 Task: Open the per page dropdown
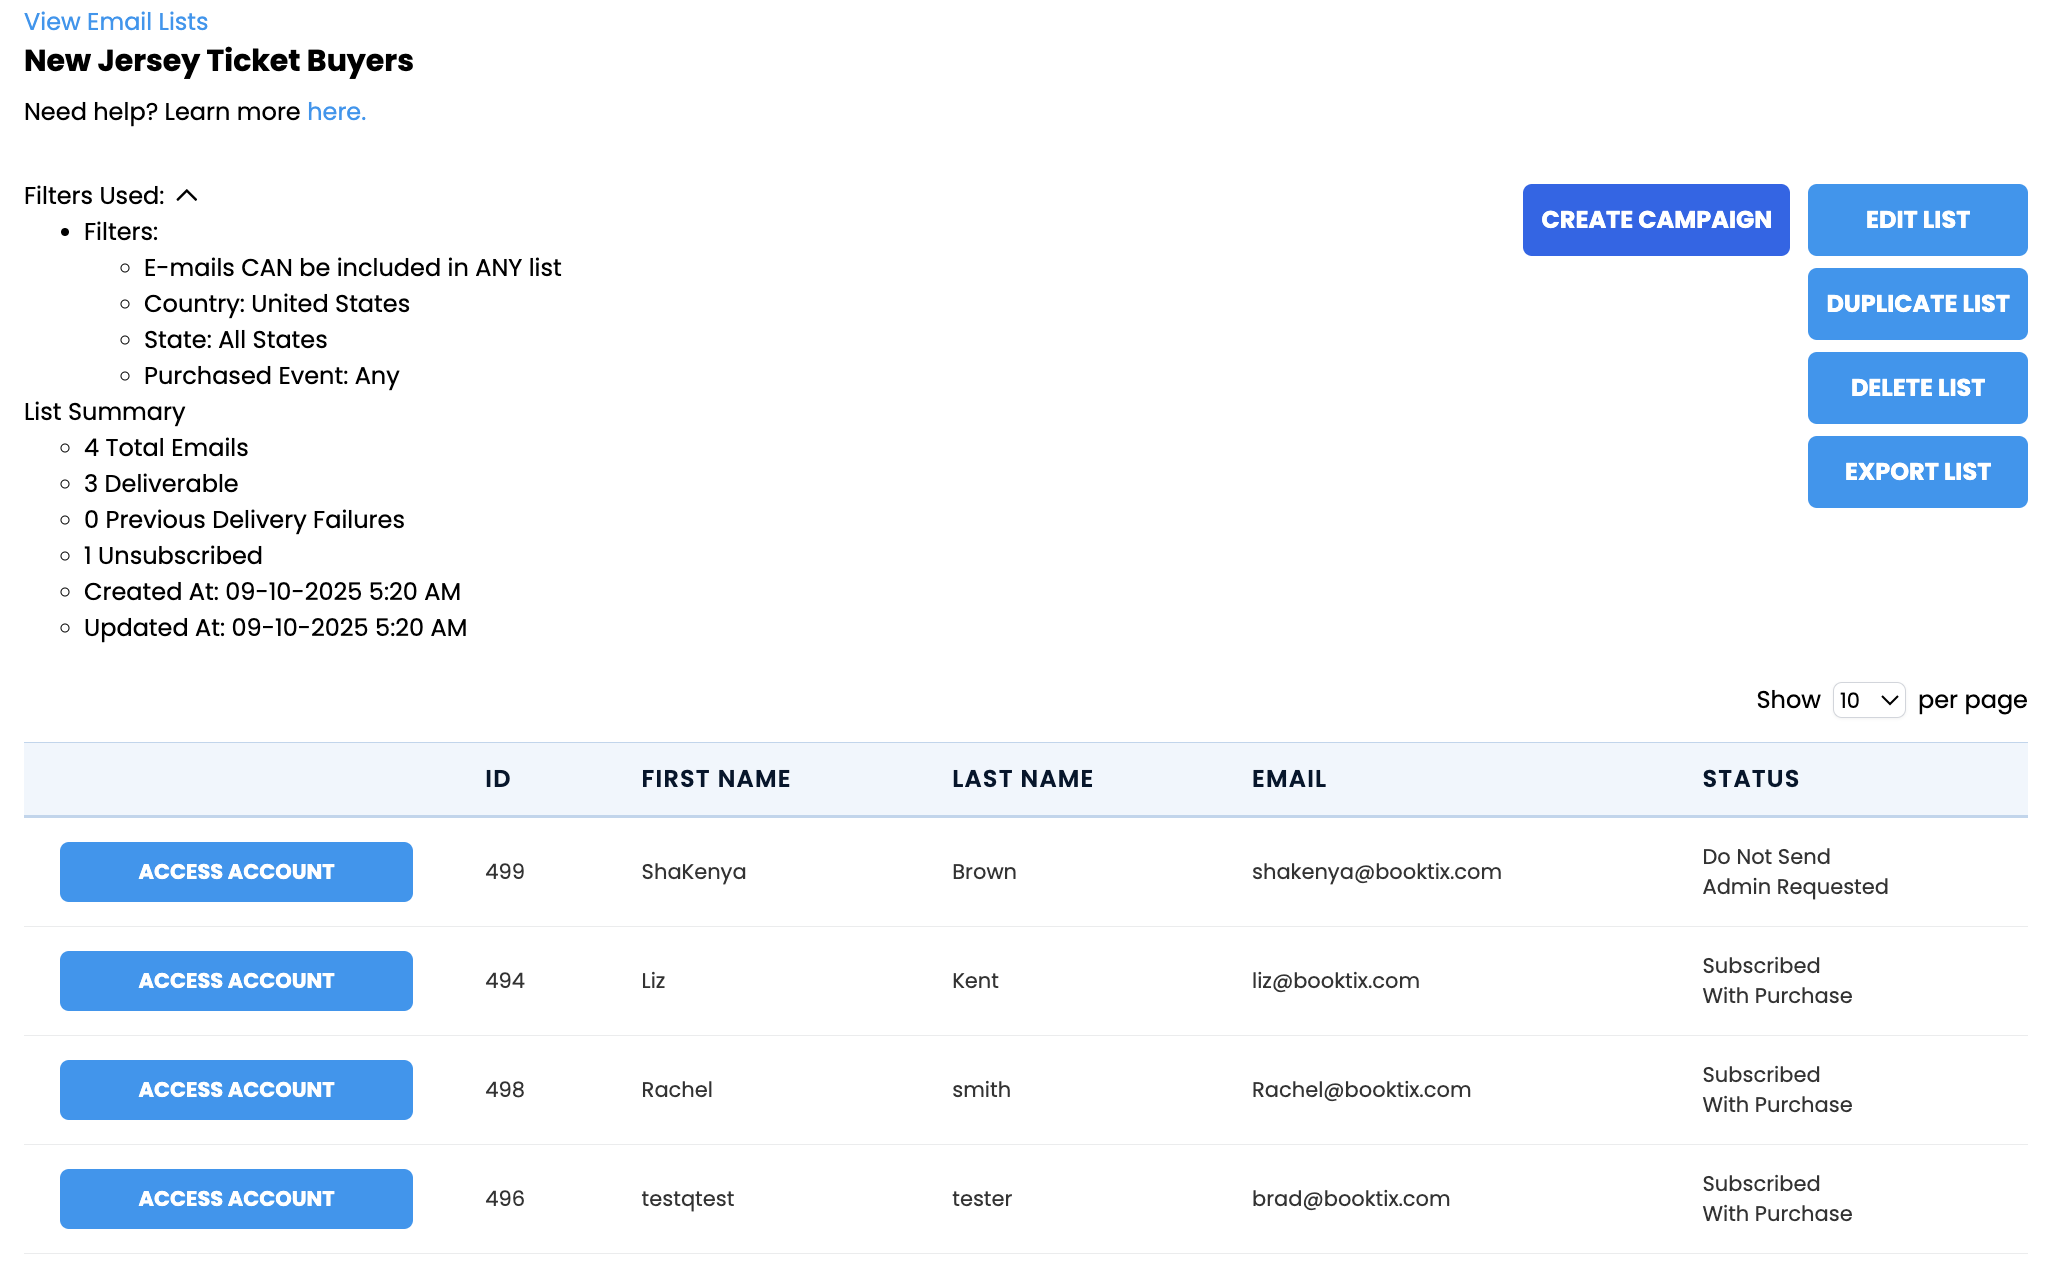tap(1867, 700)
